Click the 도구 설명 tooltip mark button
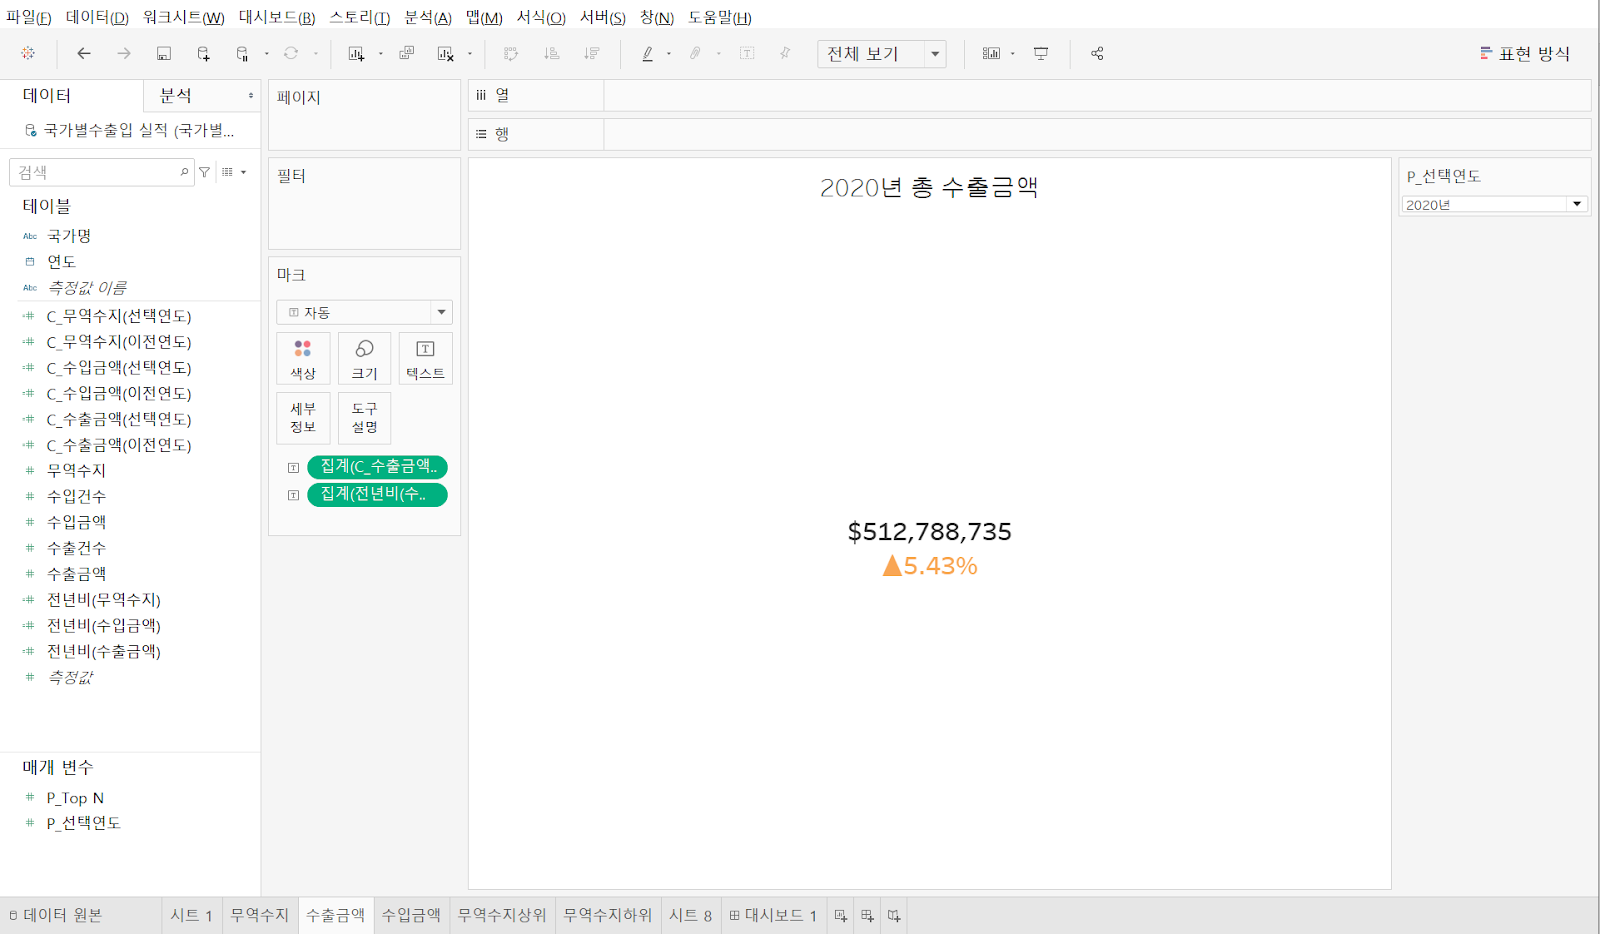The width and height of the screenshot is (1600, 934). point(364,418)
